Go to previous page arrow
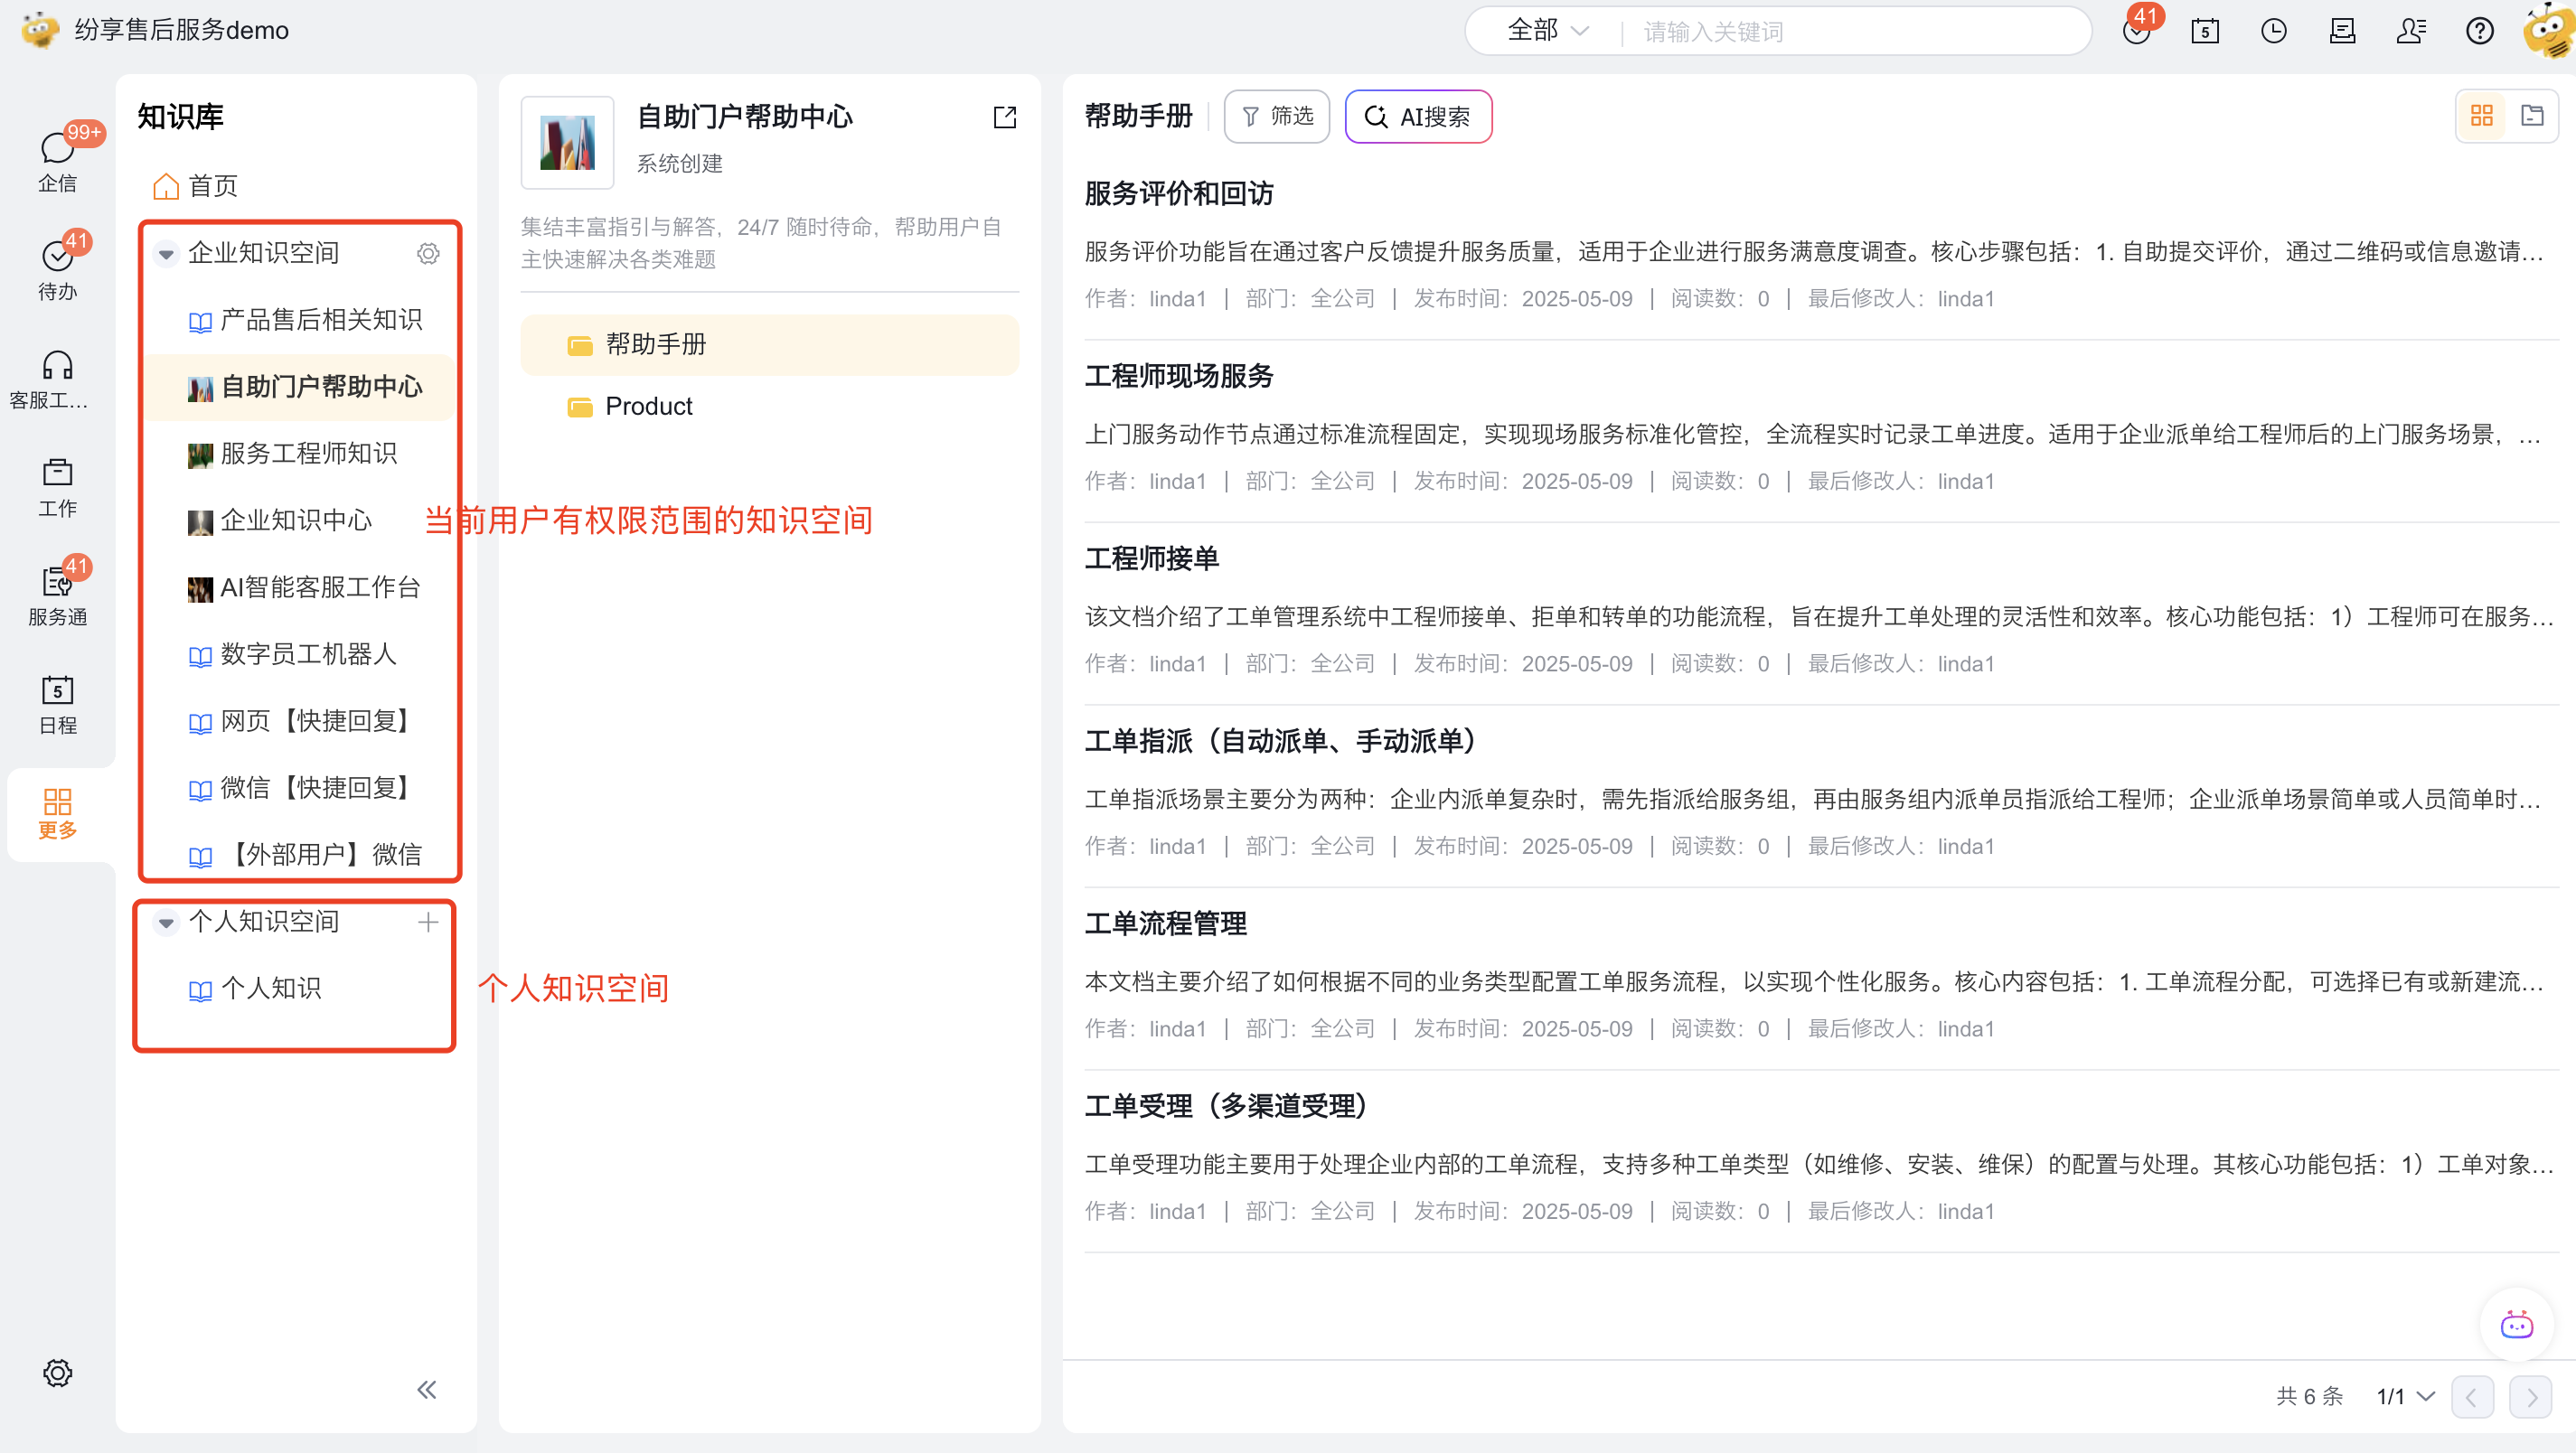The image size is (2576, 1453). [2472, 1396]
